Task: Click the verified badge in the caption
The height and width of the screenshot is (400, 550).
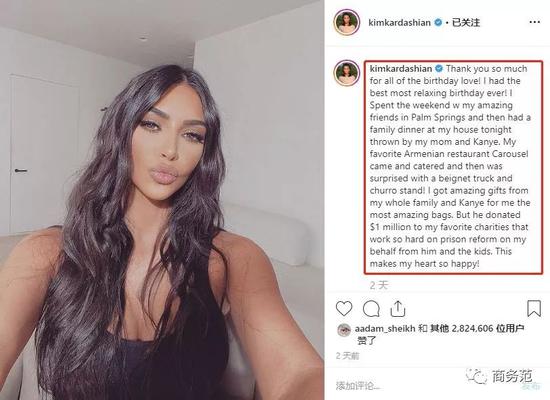Action: (439, 68)
